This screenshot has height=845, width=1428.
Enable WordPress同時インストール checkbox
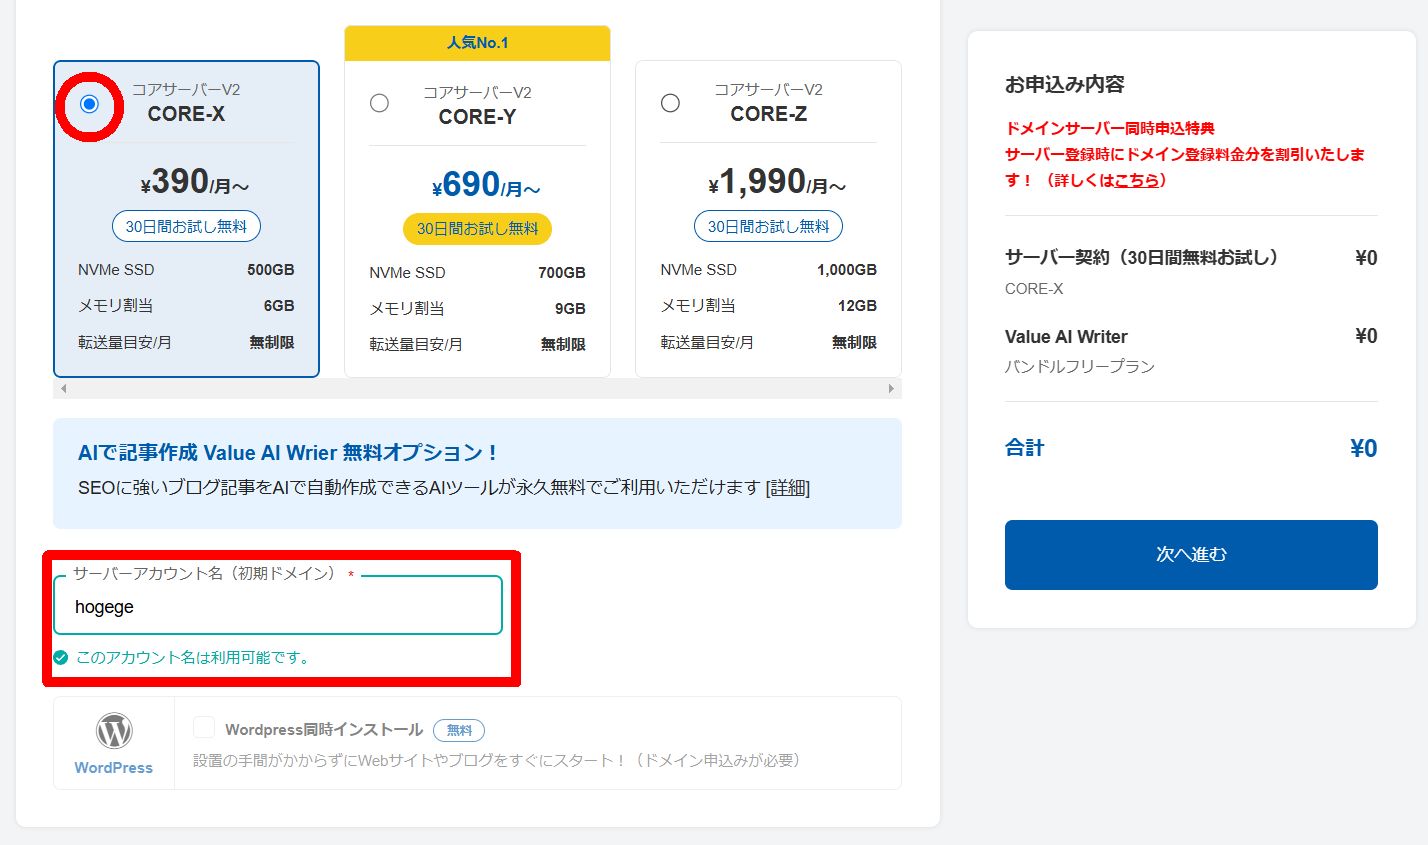tap(204, 729)
